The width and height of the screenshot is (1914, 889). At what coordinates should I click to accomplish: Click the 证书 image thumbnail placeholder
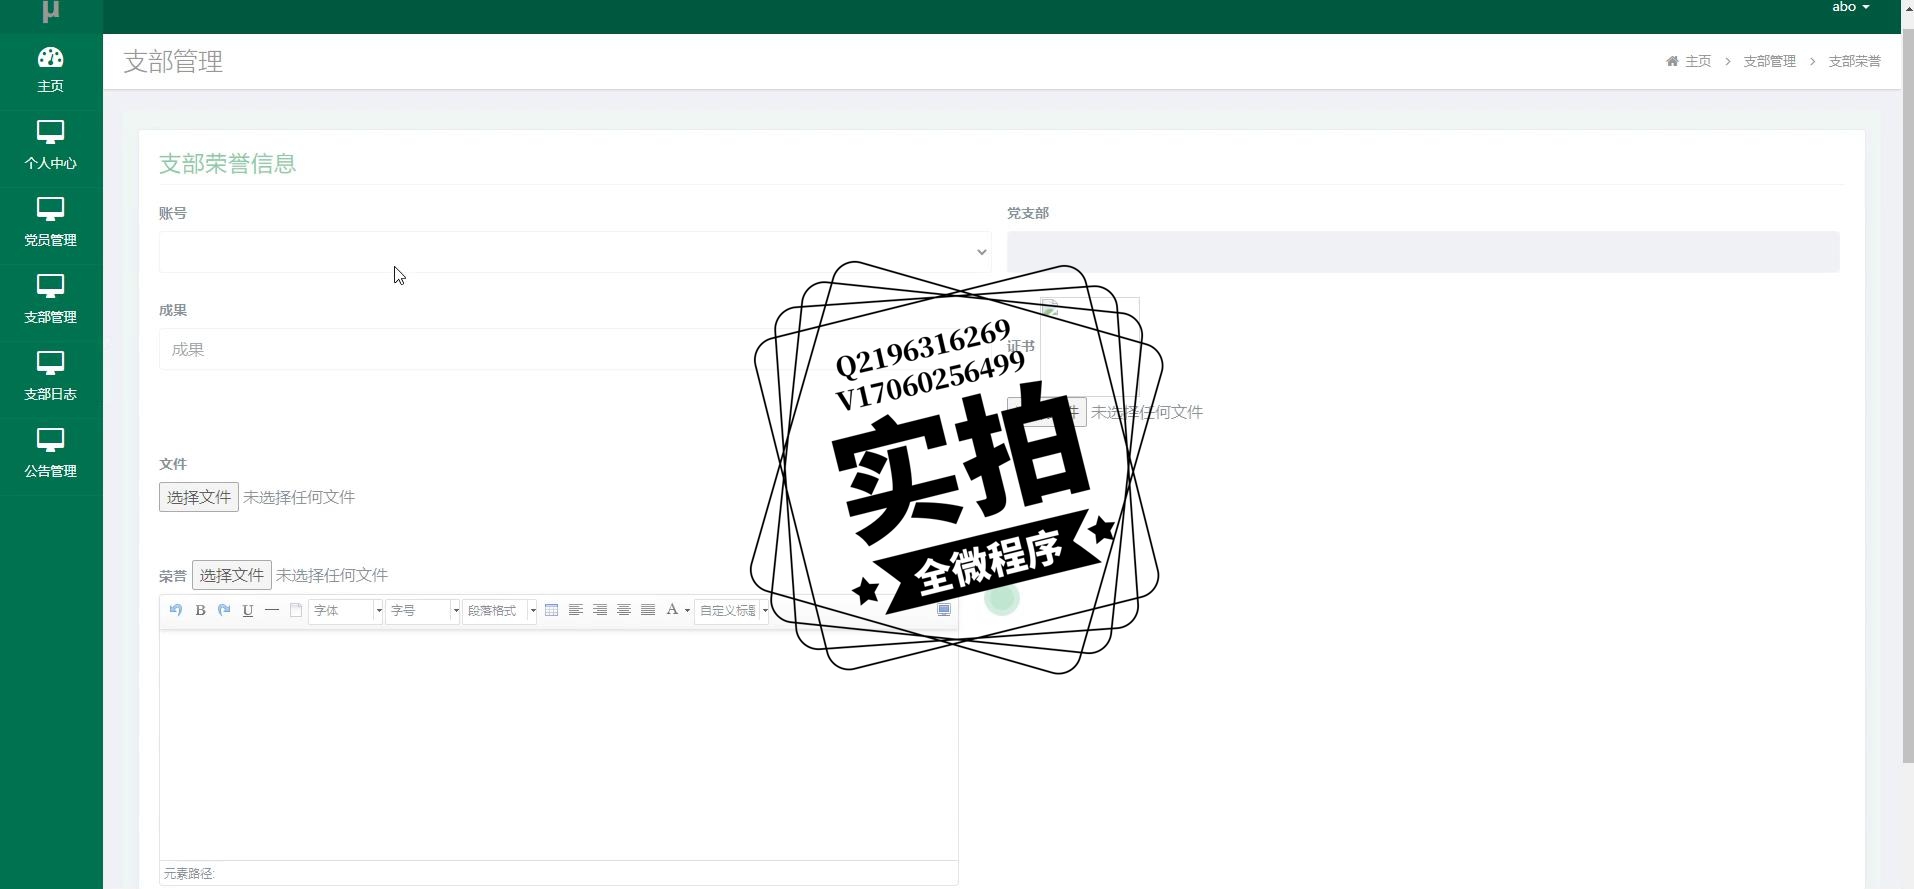click(1090, 347)
